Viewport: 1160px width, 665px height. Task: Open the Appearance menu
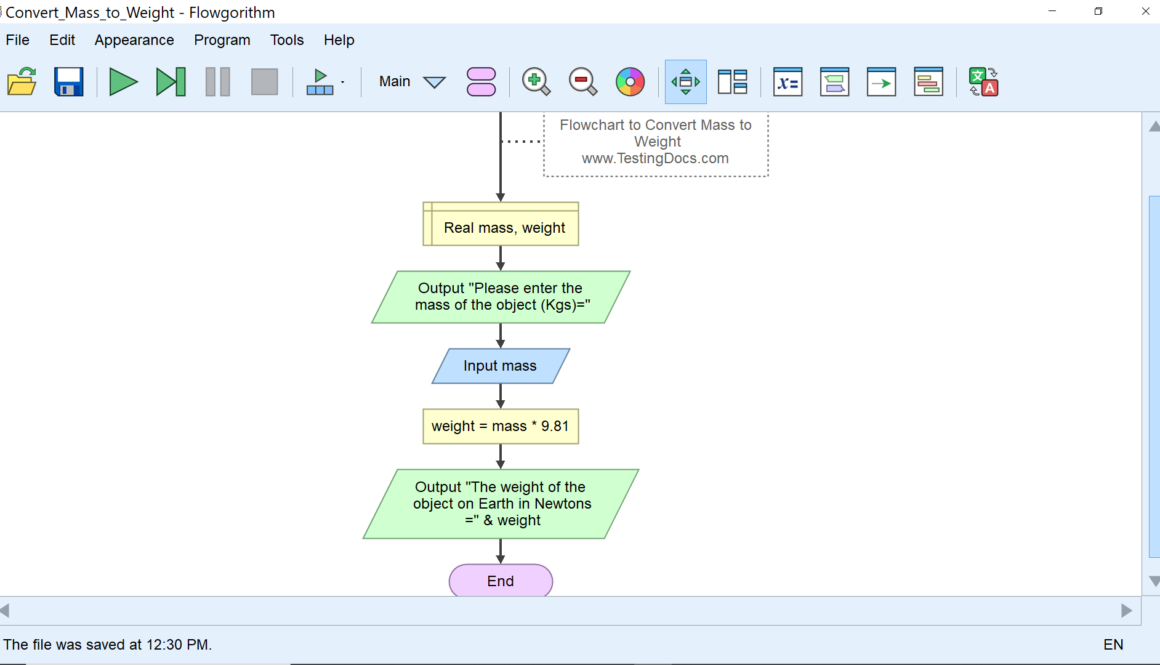click(x=134, y=40)
